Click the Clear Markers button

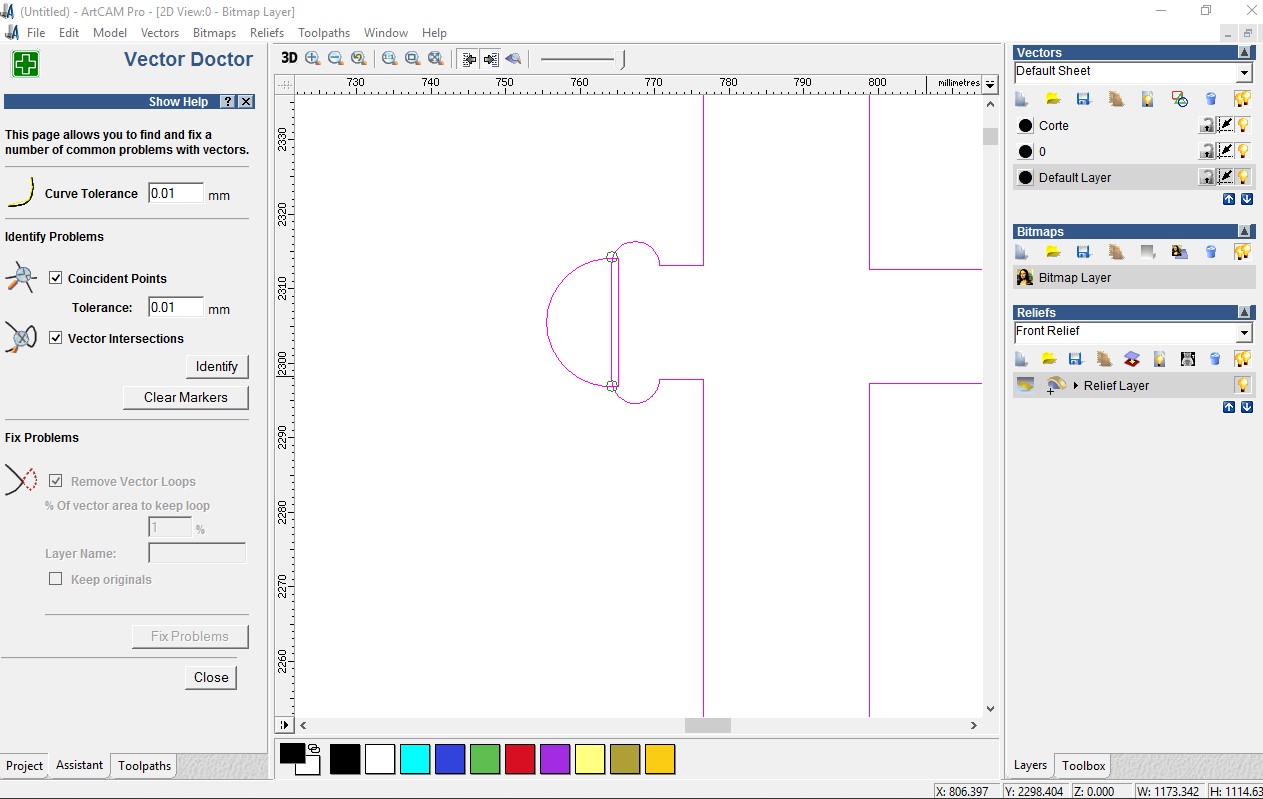[x=186, y=397]
